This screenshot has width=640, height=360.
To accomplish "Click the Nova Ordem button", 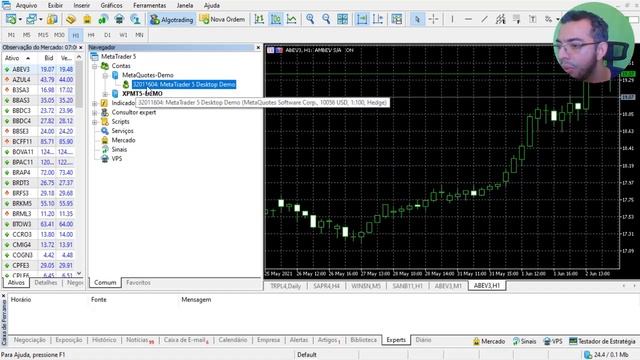I will point(222,19).
